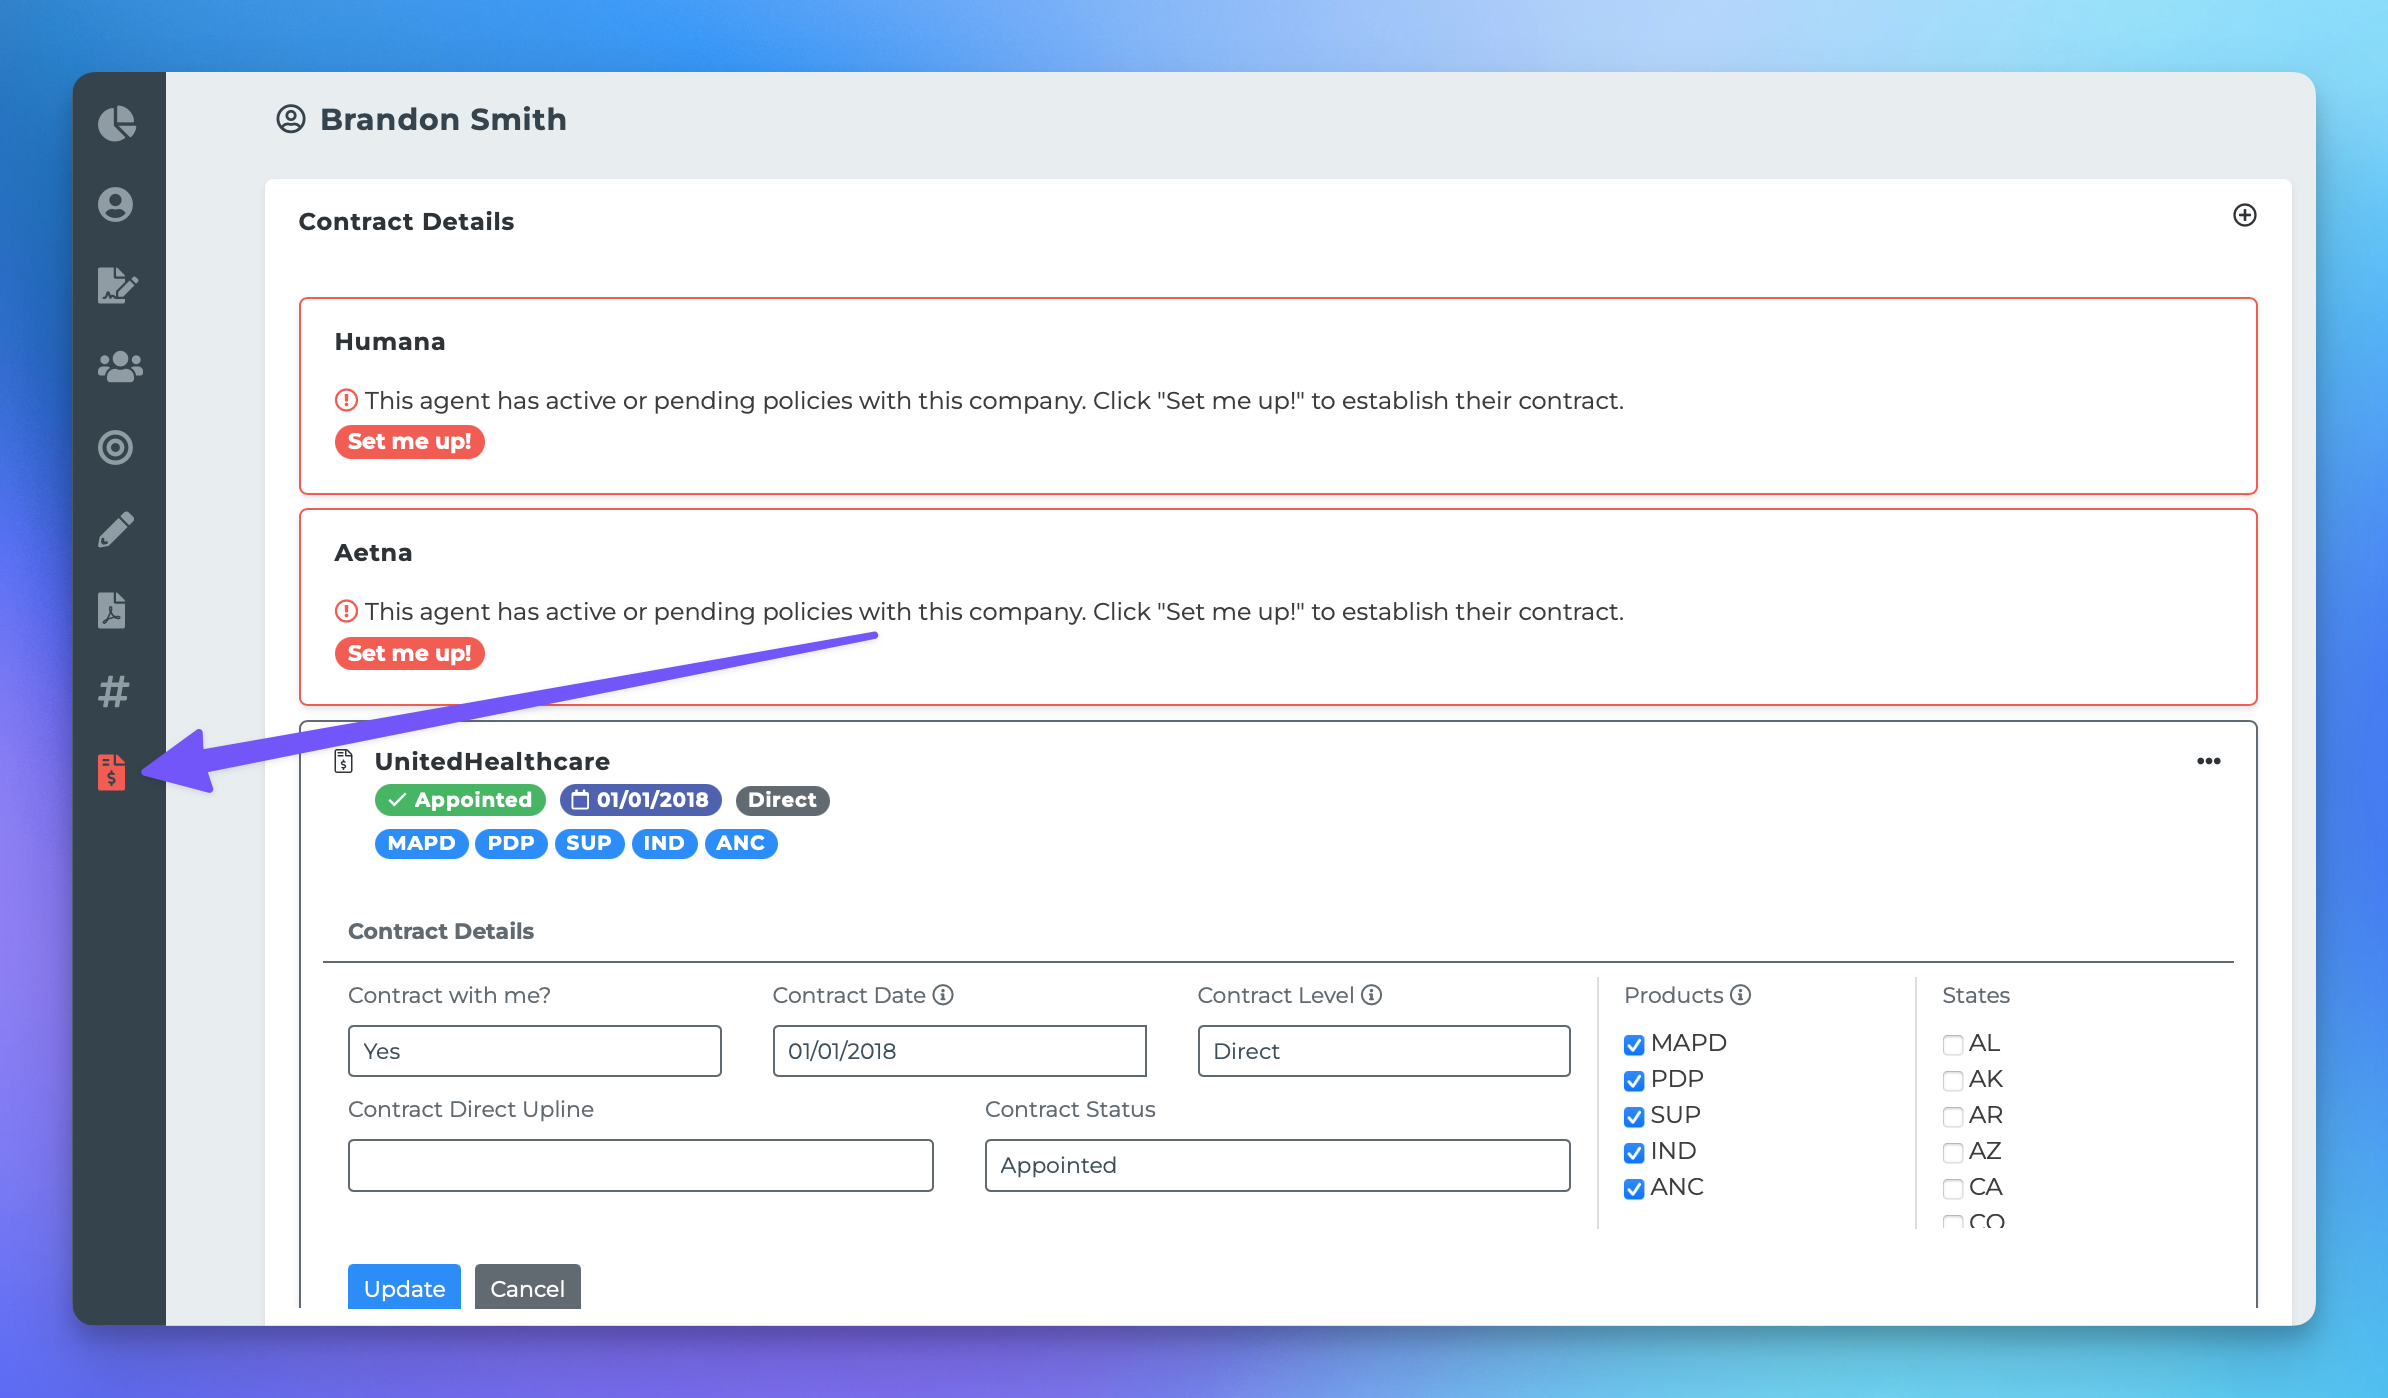Open the user profile sidebar icon

116,204
